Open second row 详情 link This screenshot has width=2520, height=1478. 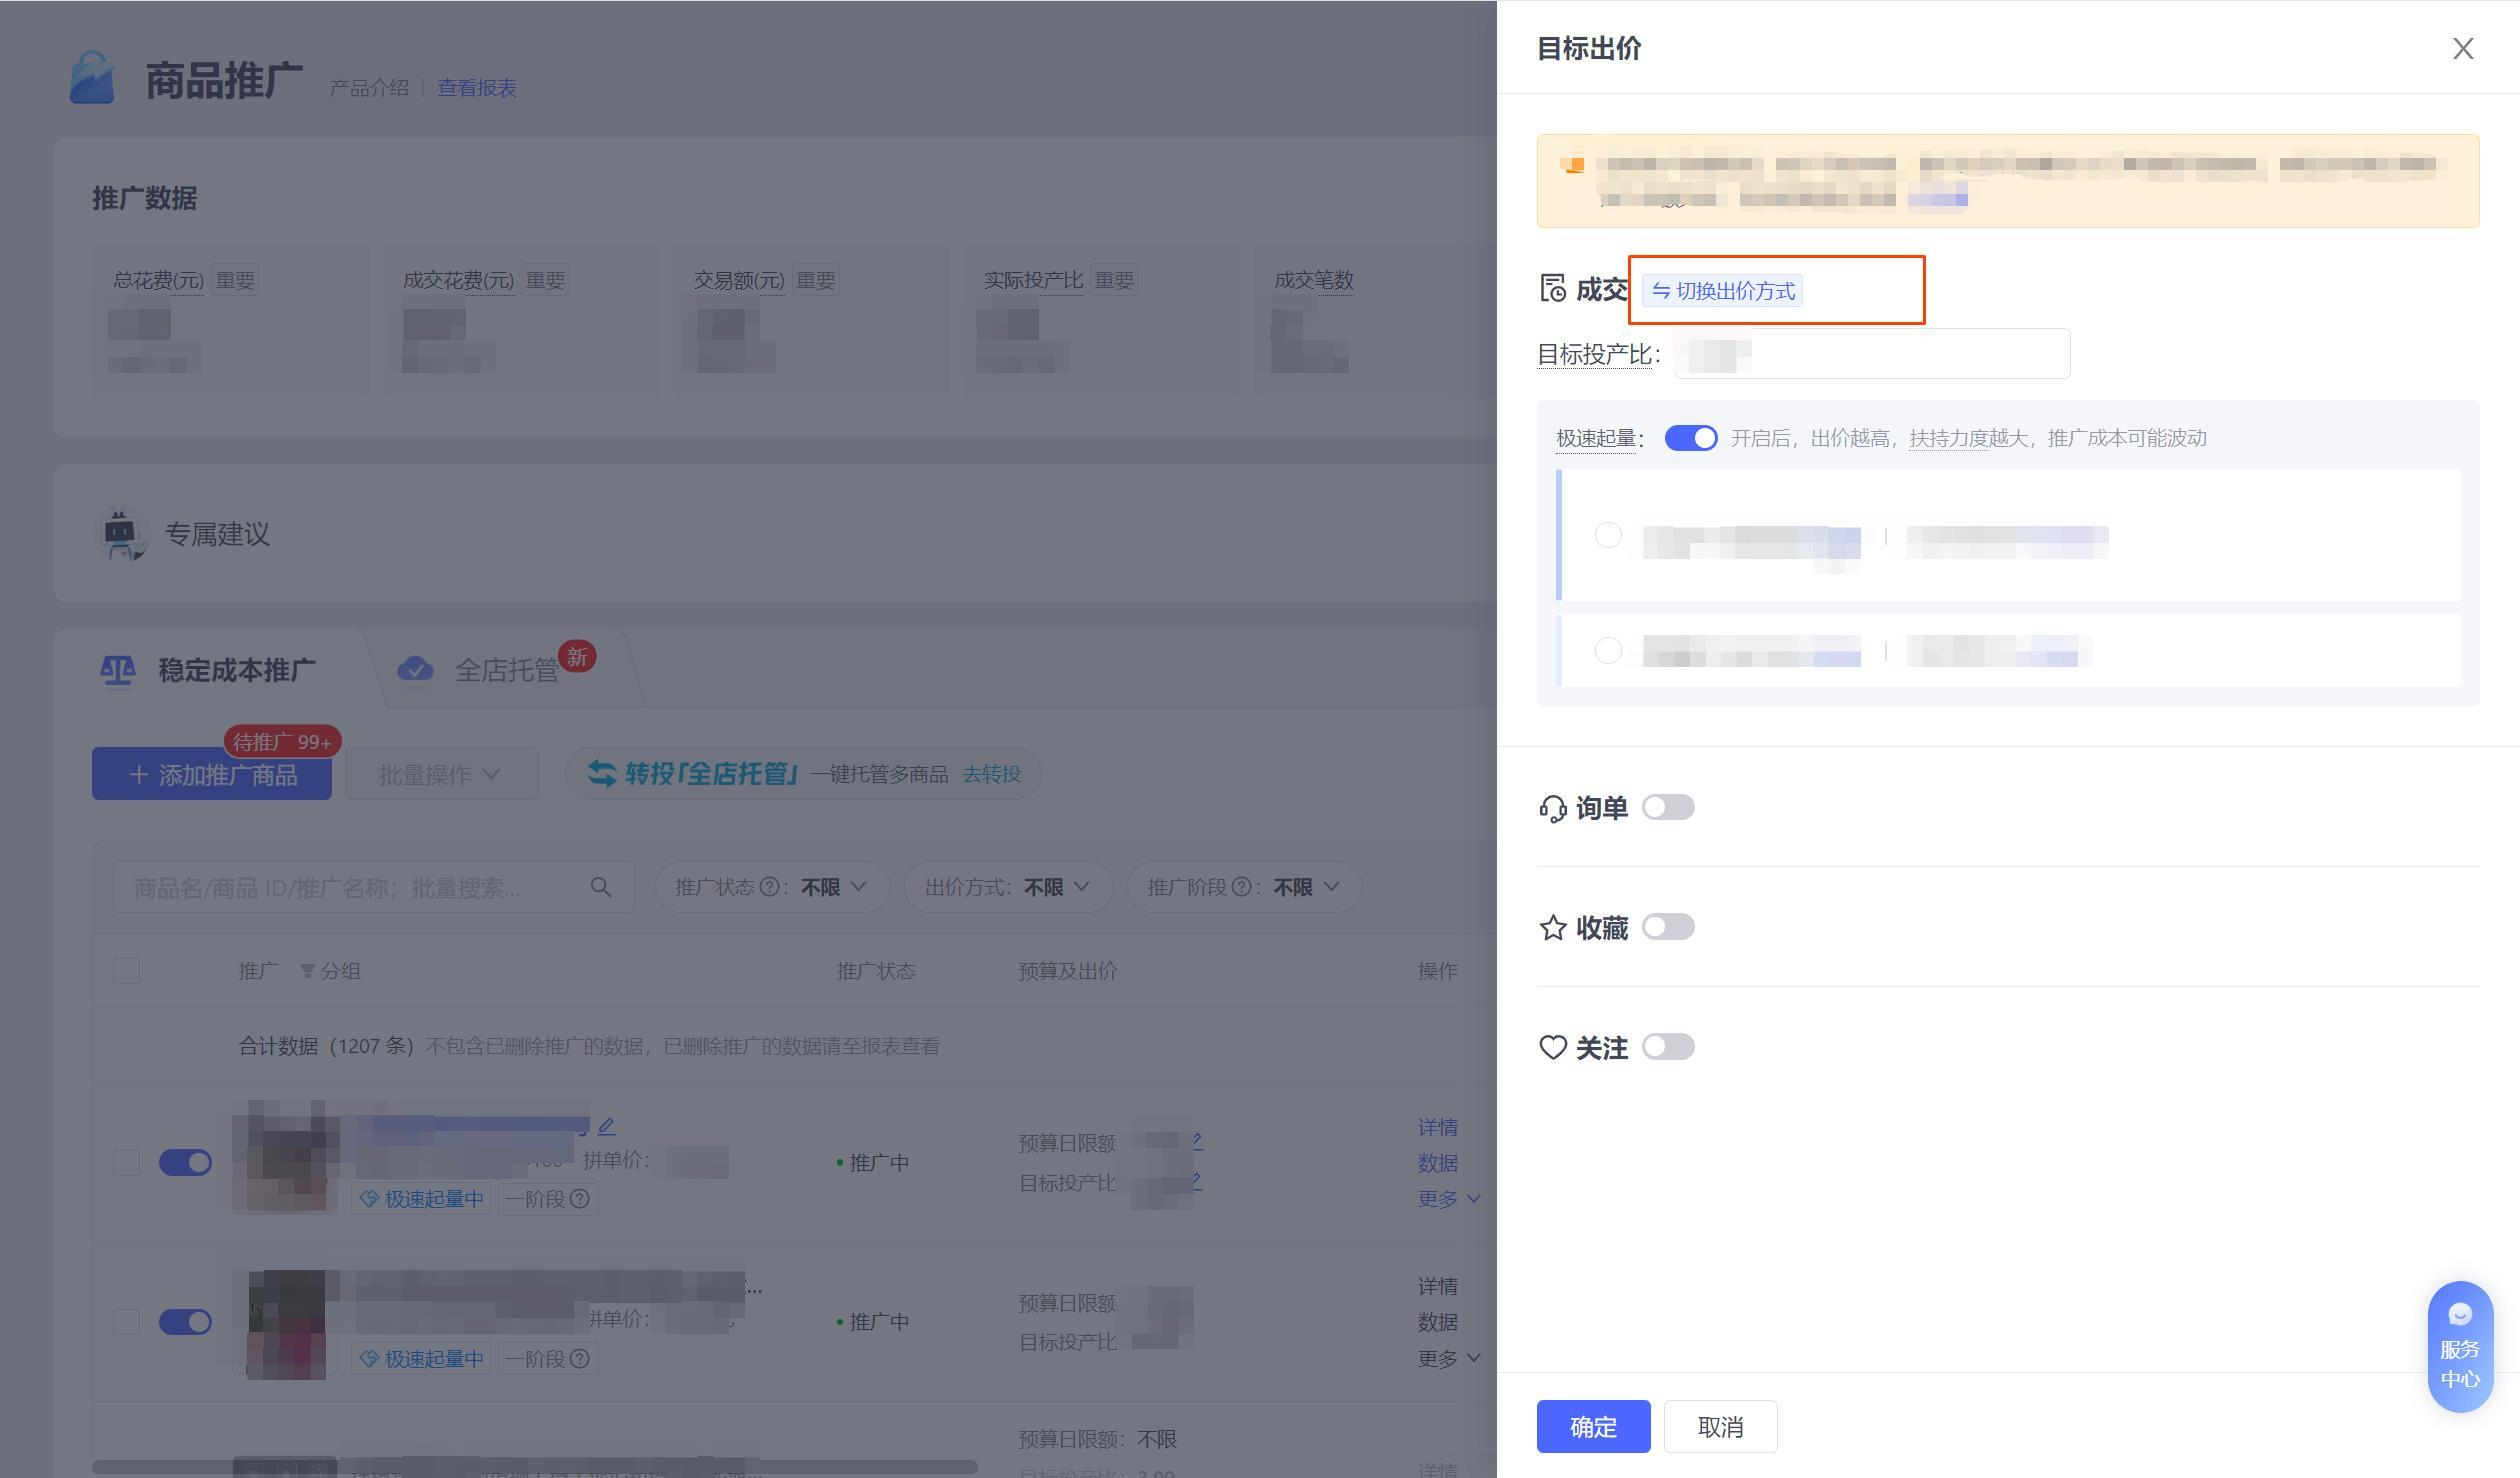tap(1437, 1286)
